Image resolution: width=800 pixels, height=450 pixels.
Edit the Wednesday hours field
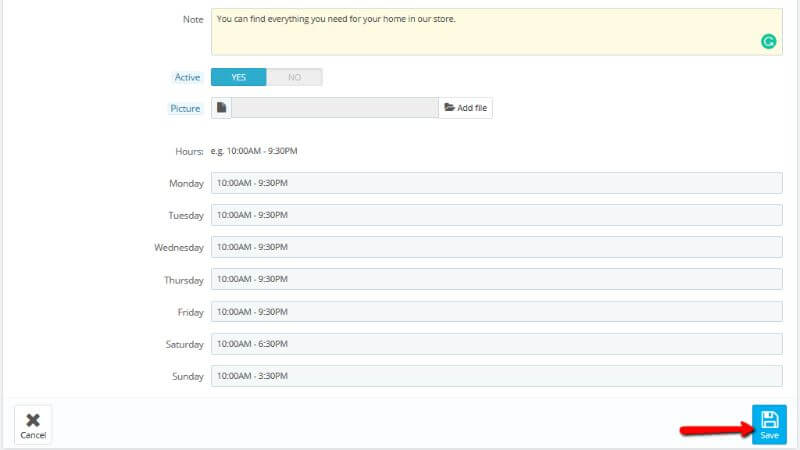496,247
